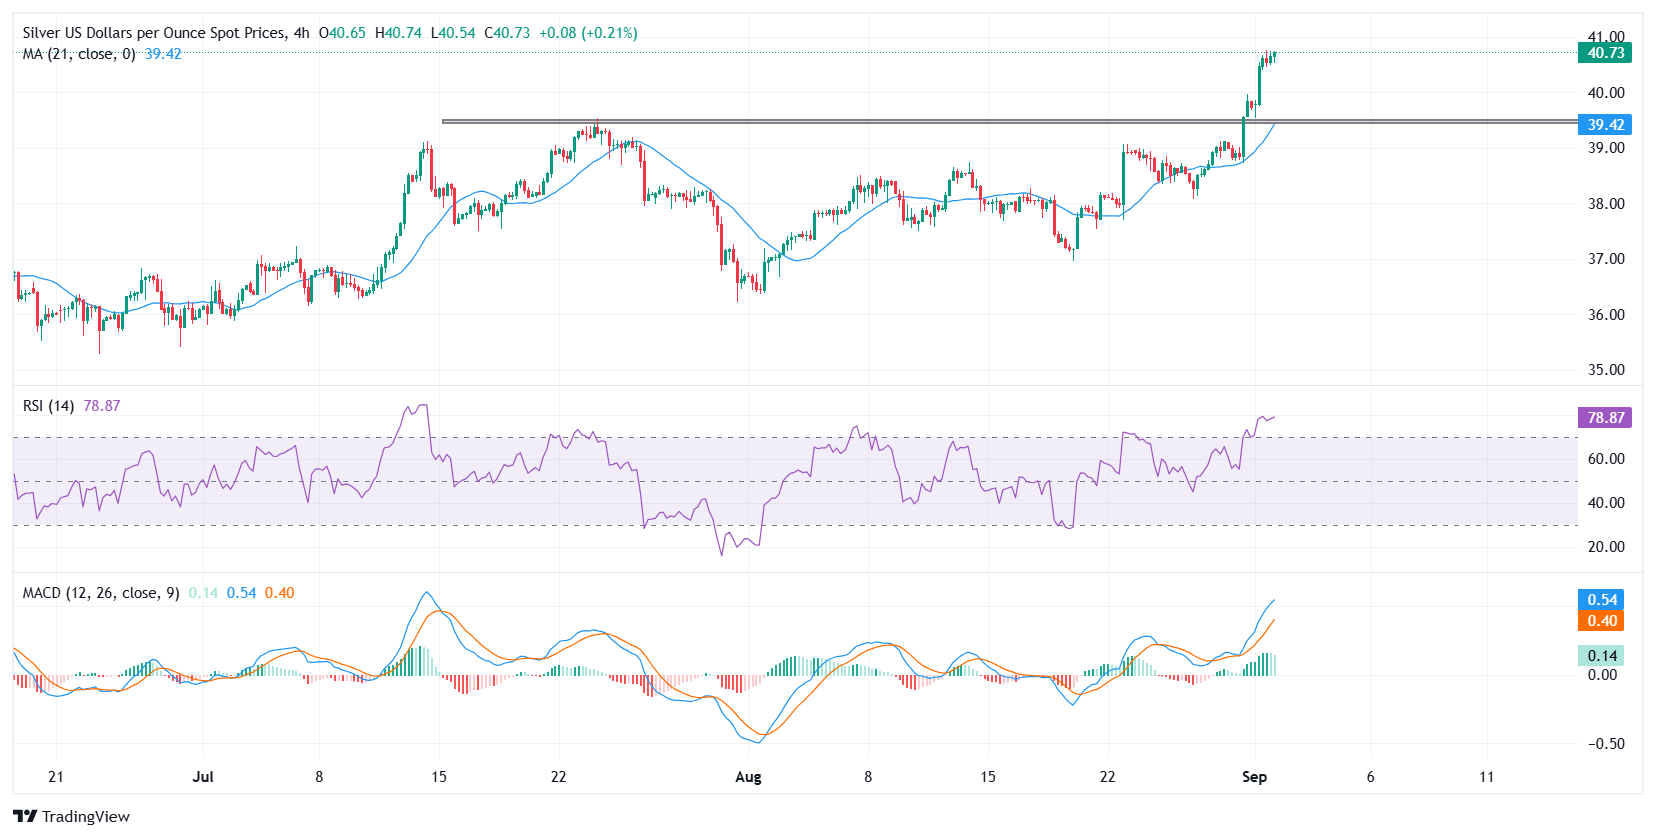Select the 37.00 price axis label
Image resolution: width=1656 pixels, height=838 pixels.
[1606, 259]
